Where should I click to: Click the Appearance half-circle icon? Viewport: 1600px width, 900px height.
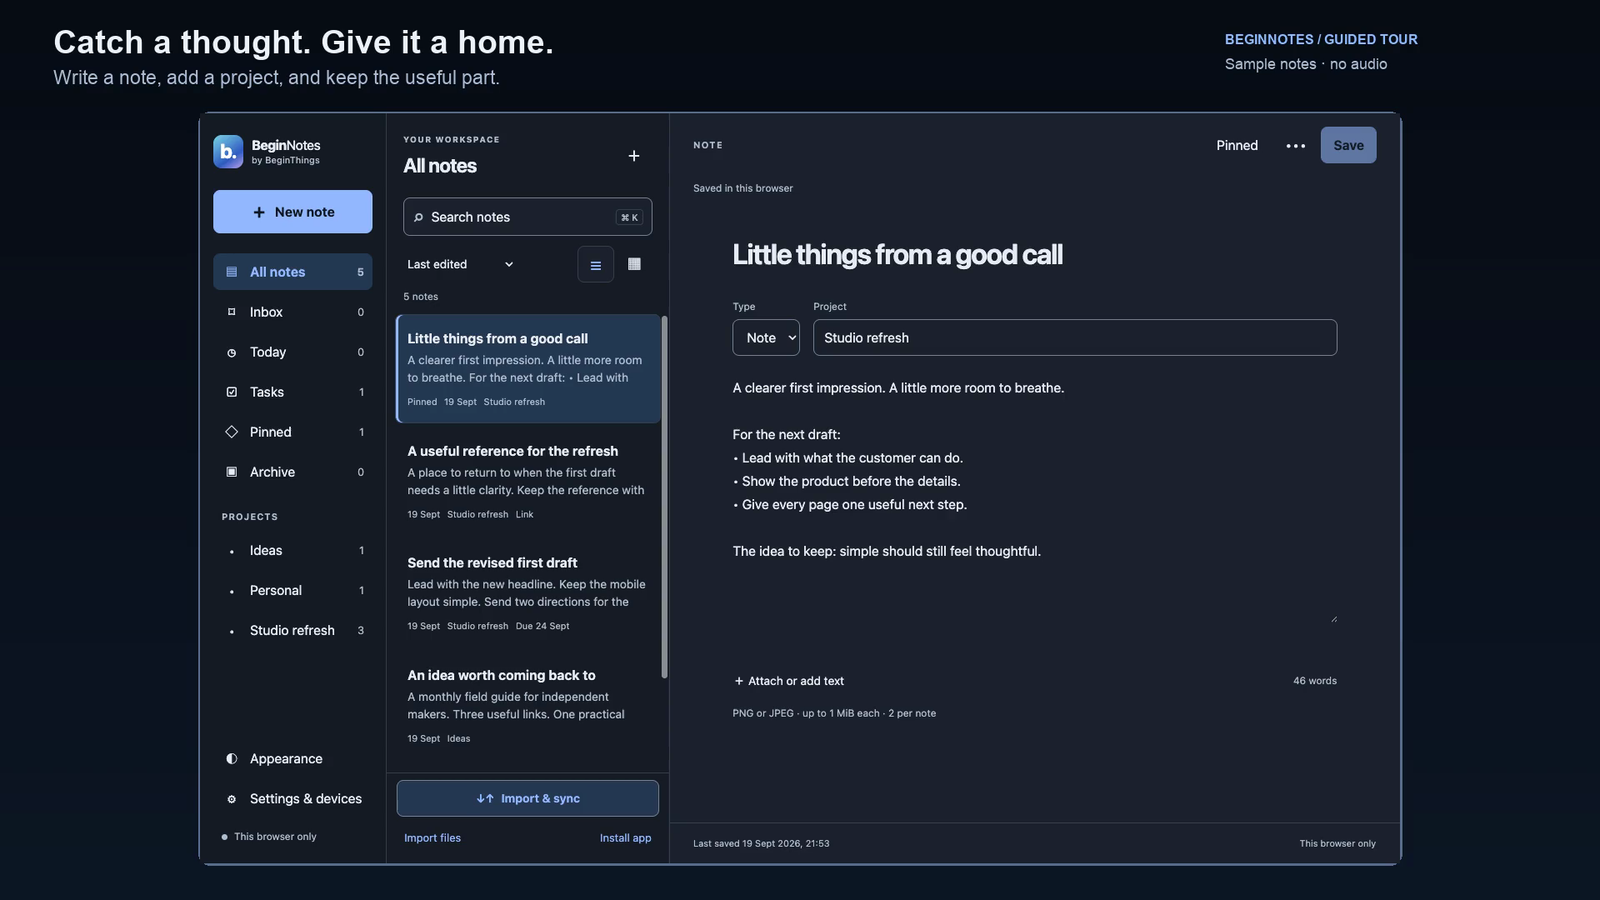(232, 759)
